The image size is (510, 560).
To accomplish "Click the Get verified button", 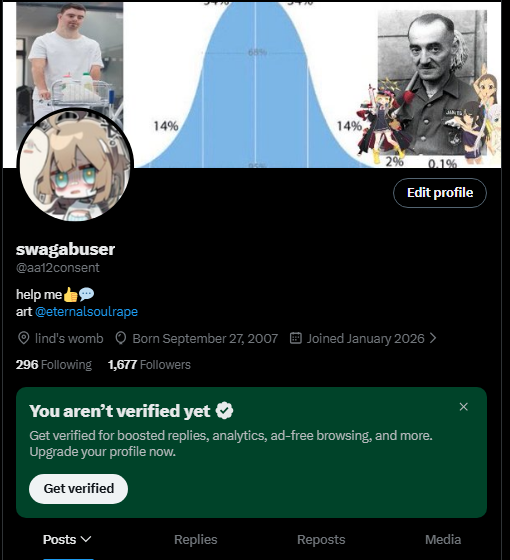I will (x=79, y=489).
